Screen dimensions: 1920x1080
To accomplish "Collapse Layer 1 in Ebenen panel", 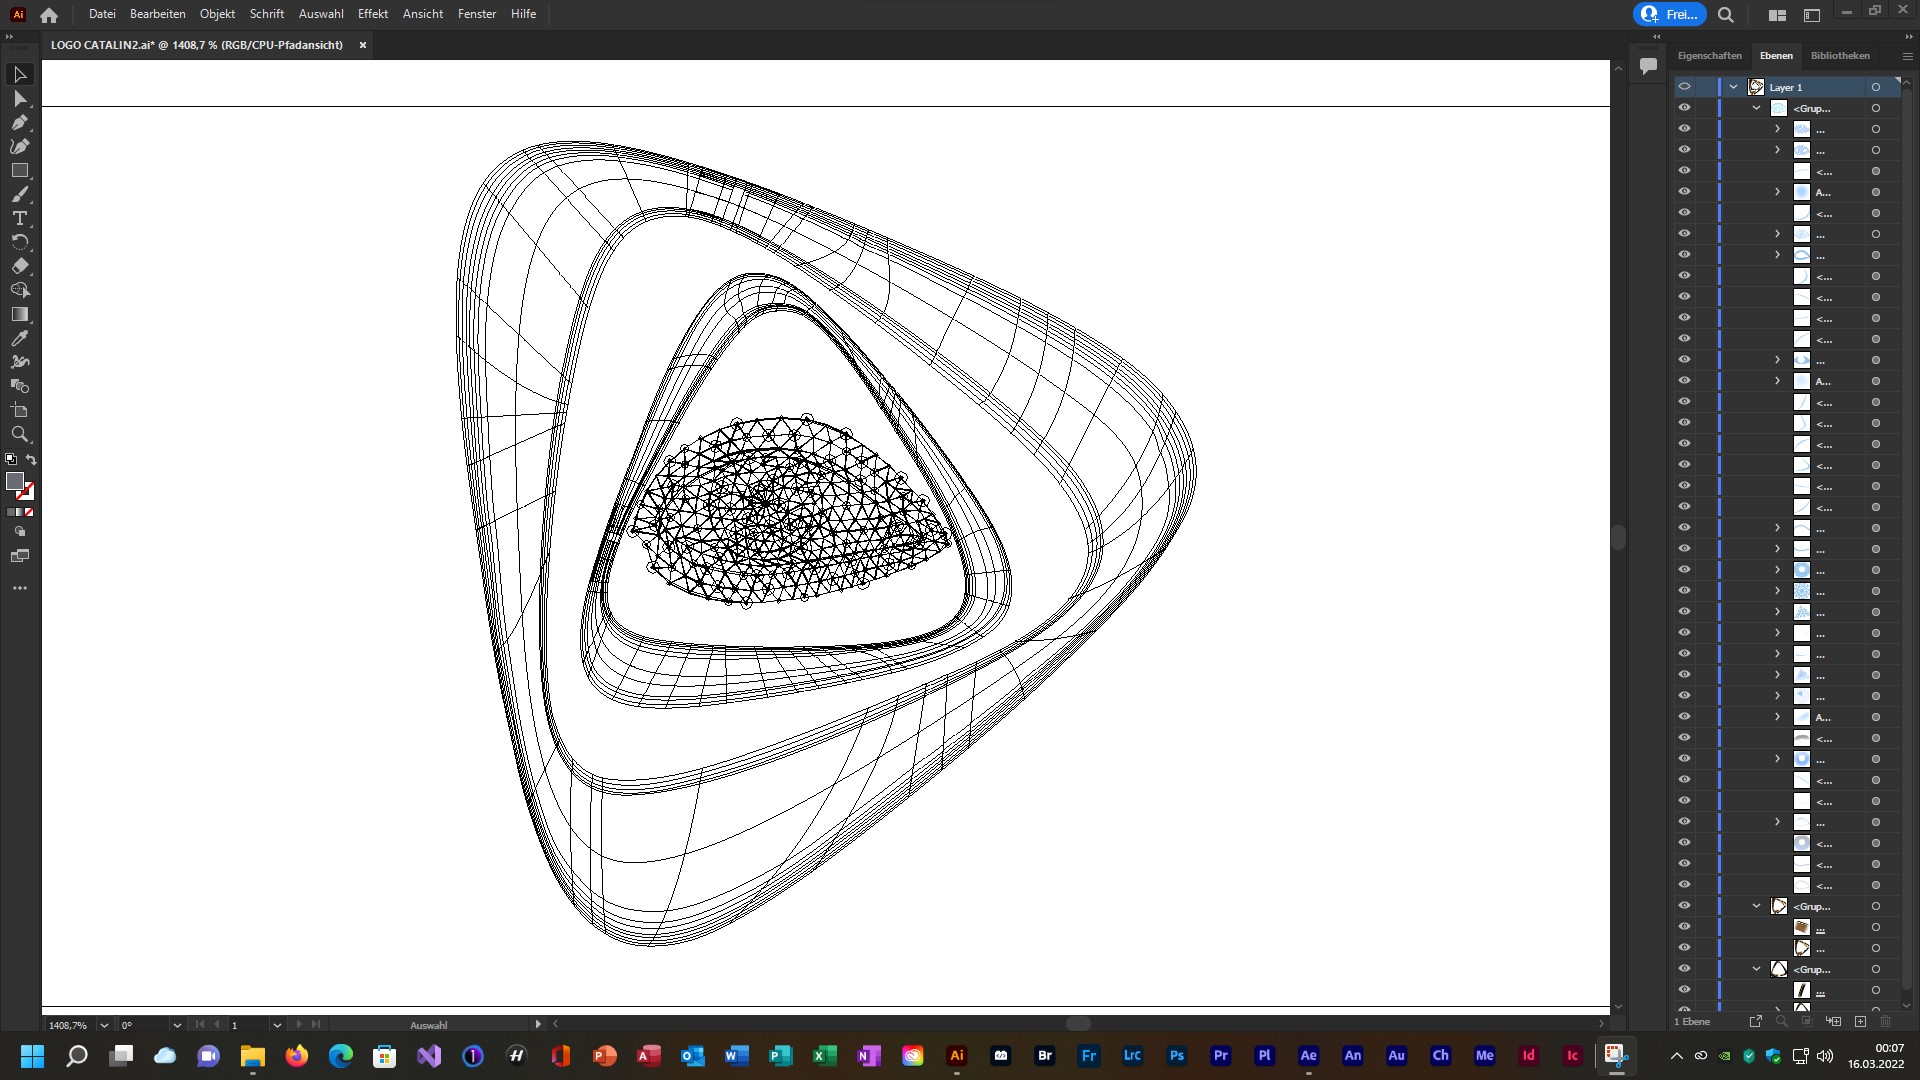I will click(x=1733, y=87).
